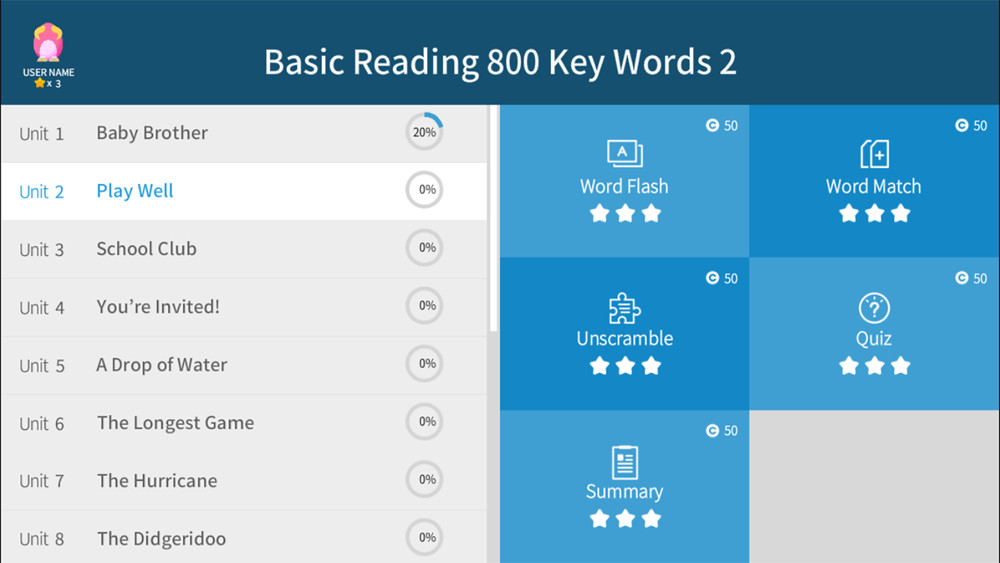Viewport: 1000px width, 563px height.
Task: Open Unit 4 You're Invited!
Action: pyautogui.click(x=244, y=307)
